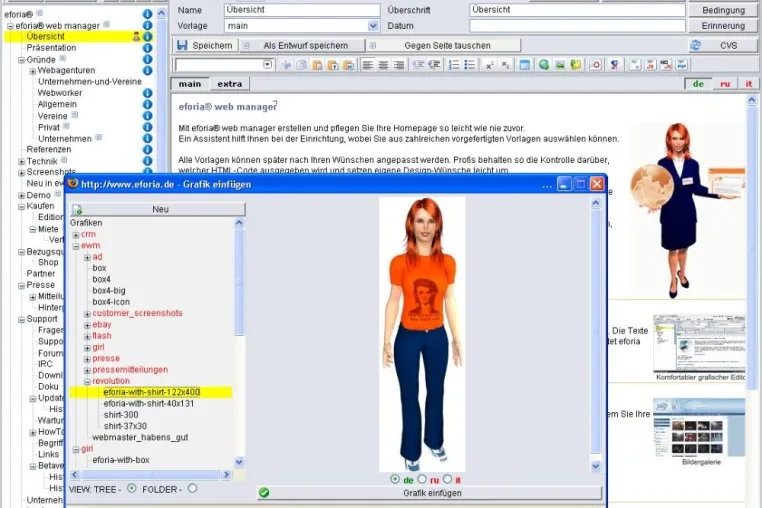Expand the crm folder in Grafiken tree
This screenshot has height=508, width=762.
click(x=76, y=235)
